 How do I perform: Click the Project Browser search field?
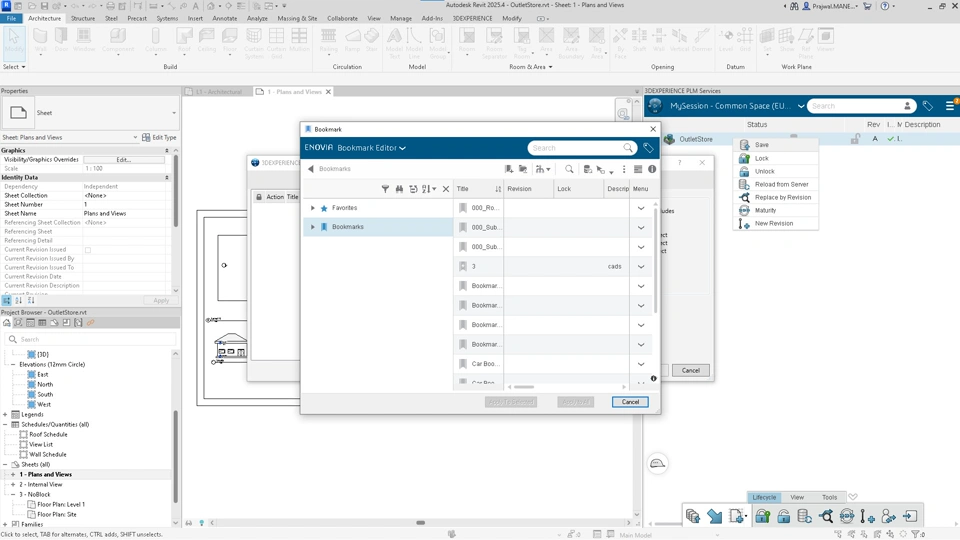click(91, 339)
